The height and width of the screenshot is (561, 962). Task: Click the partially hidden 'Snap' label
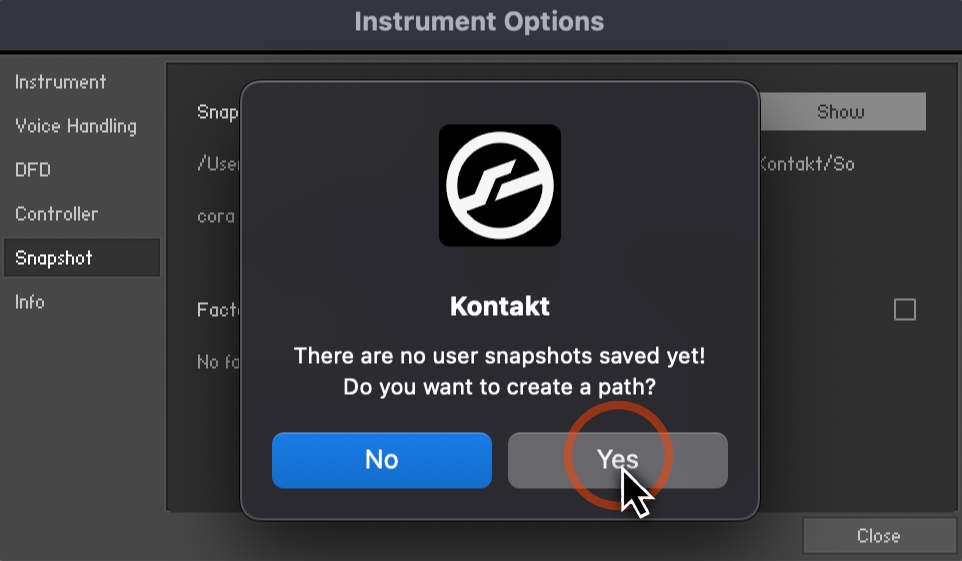[218, 112]
